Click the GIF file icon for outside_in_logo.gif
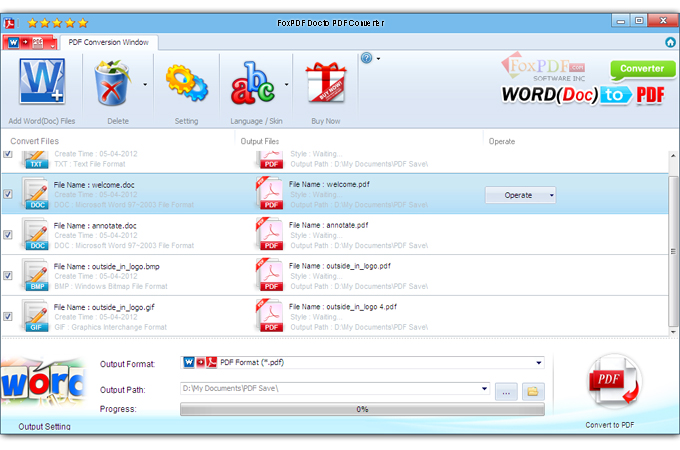This screenshot has height=450, width=680. pyautogui.click(x=36, y=316)
